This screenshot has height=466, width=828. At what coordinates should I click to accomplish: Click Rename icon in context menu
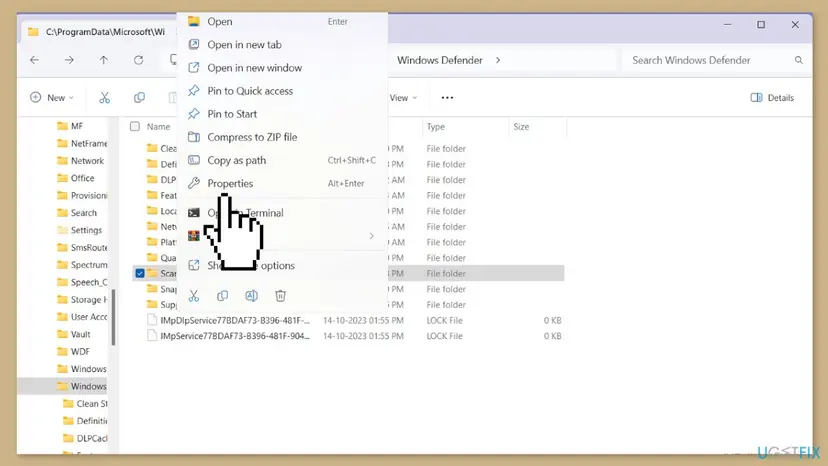pyautogui.click(x=251, y=296)
